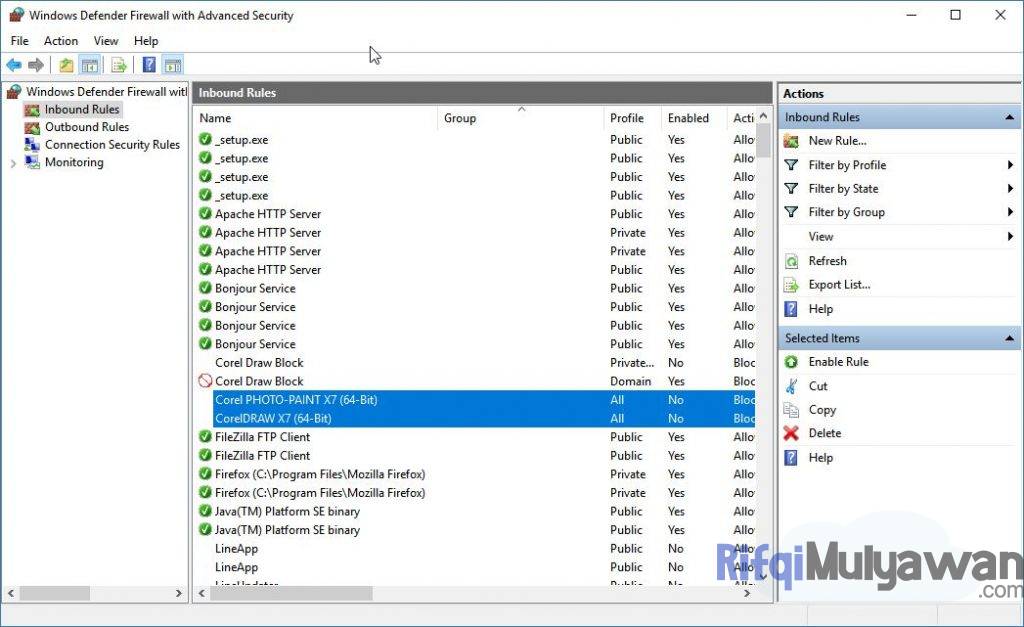Expand the Monitoring tree node
Screen dimensions: 1024x627
pos(16,162)
